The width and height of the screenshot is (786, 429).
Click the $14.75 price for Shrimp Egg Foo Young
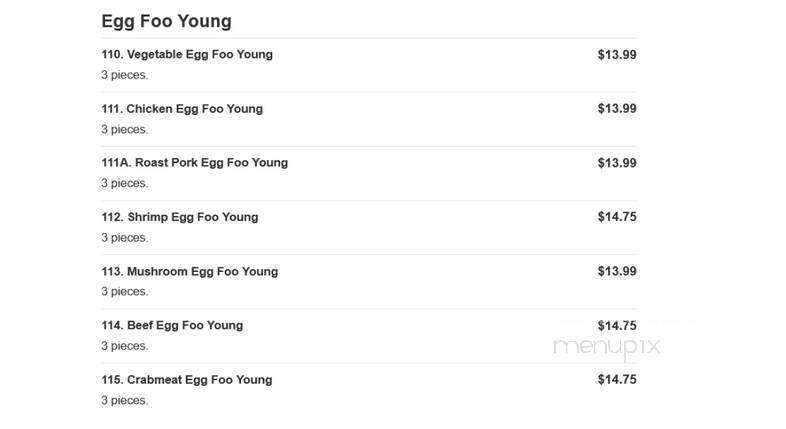click(616, 217)
